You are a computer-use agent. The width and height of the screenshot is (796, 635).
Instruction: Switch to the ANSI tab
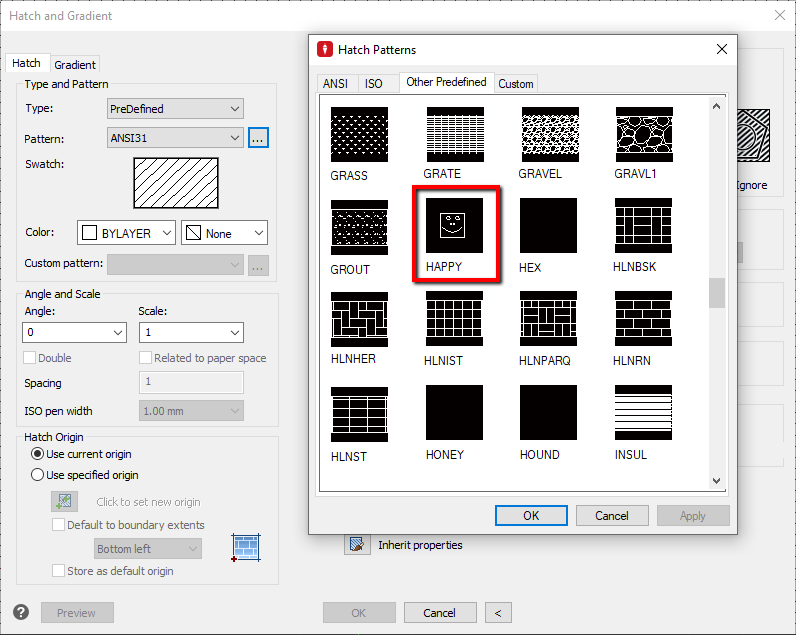[333, 83]
